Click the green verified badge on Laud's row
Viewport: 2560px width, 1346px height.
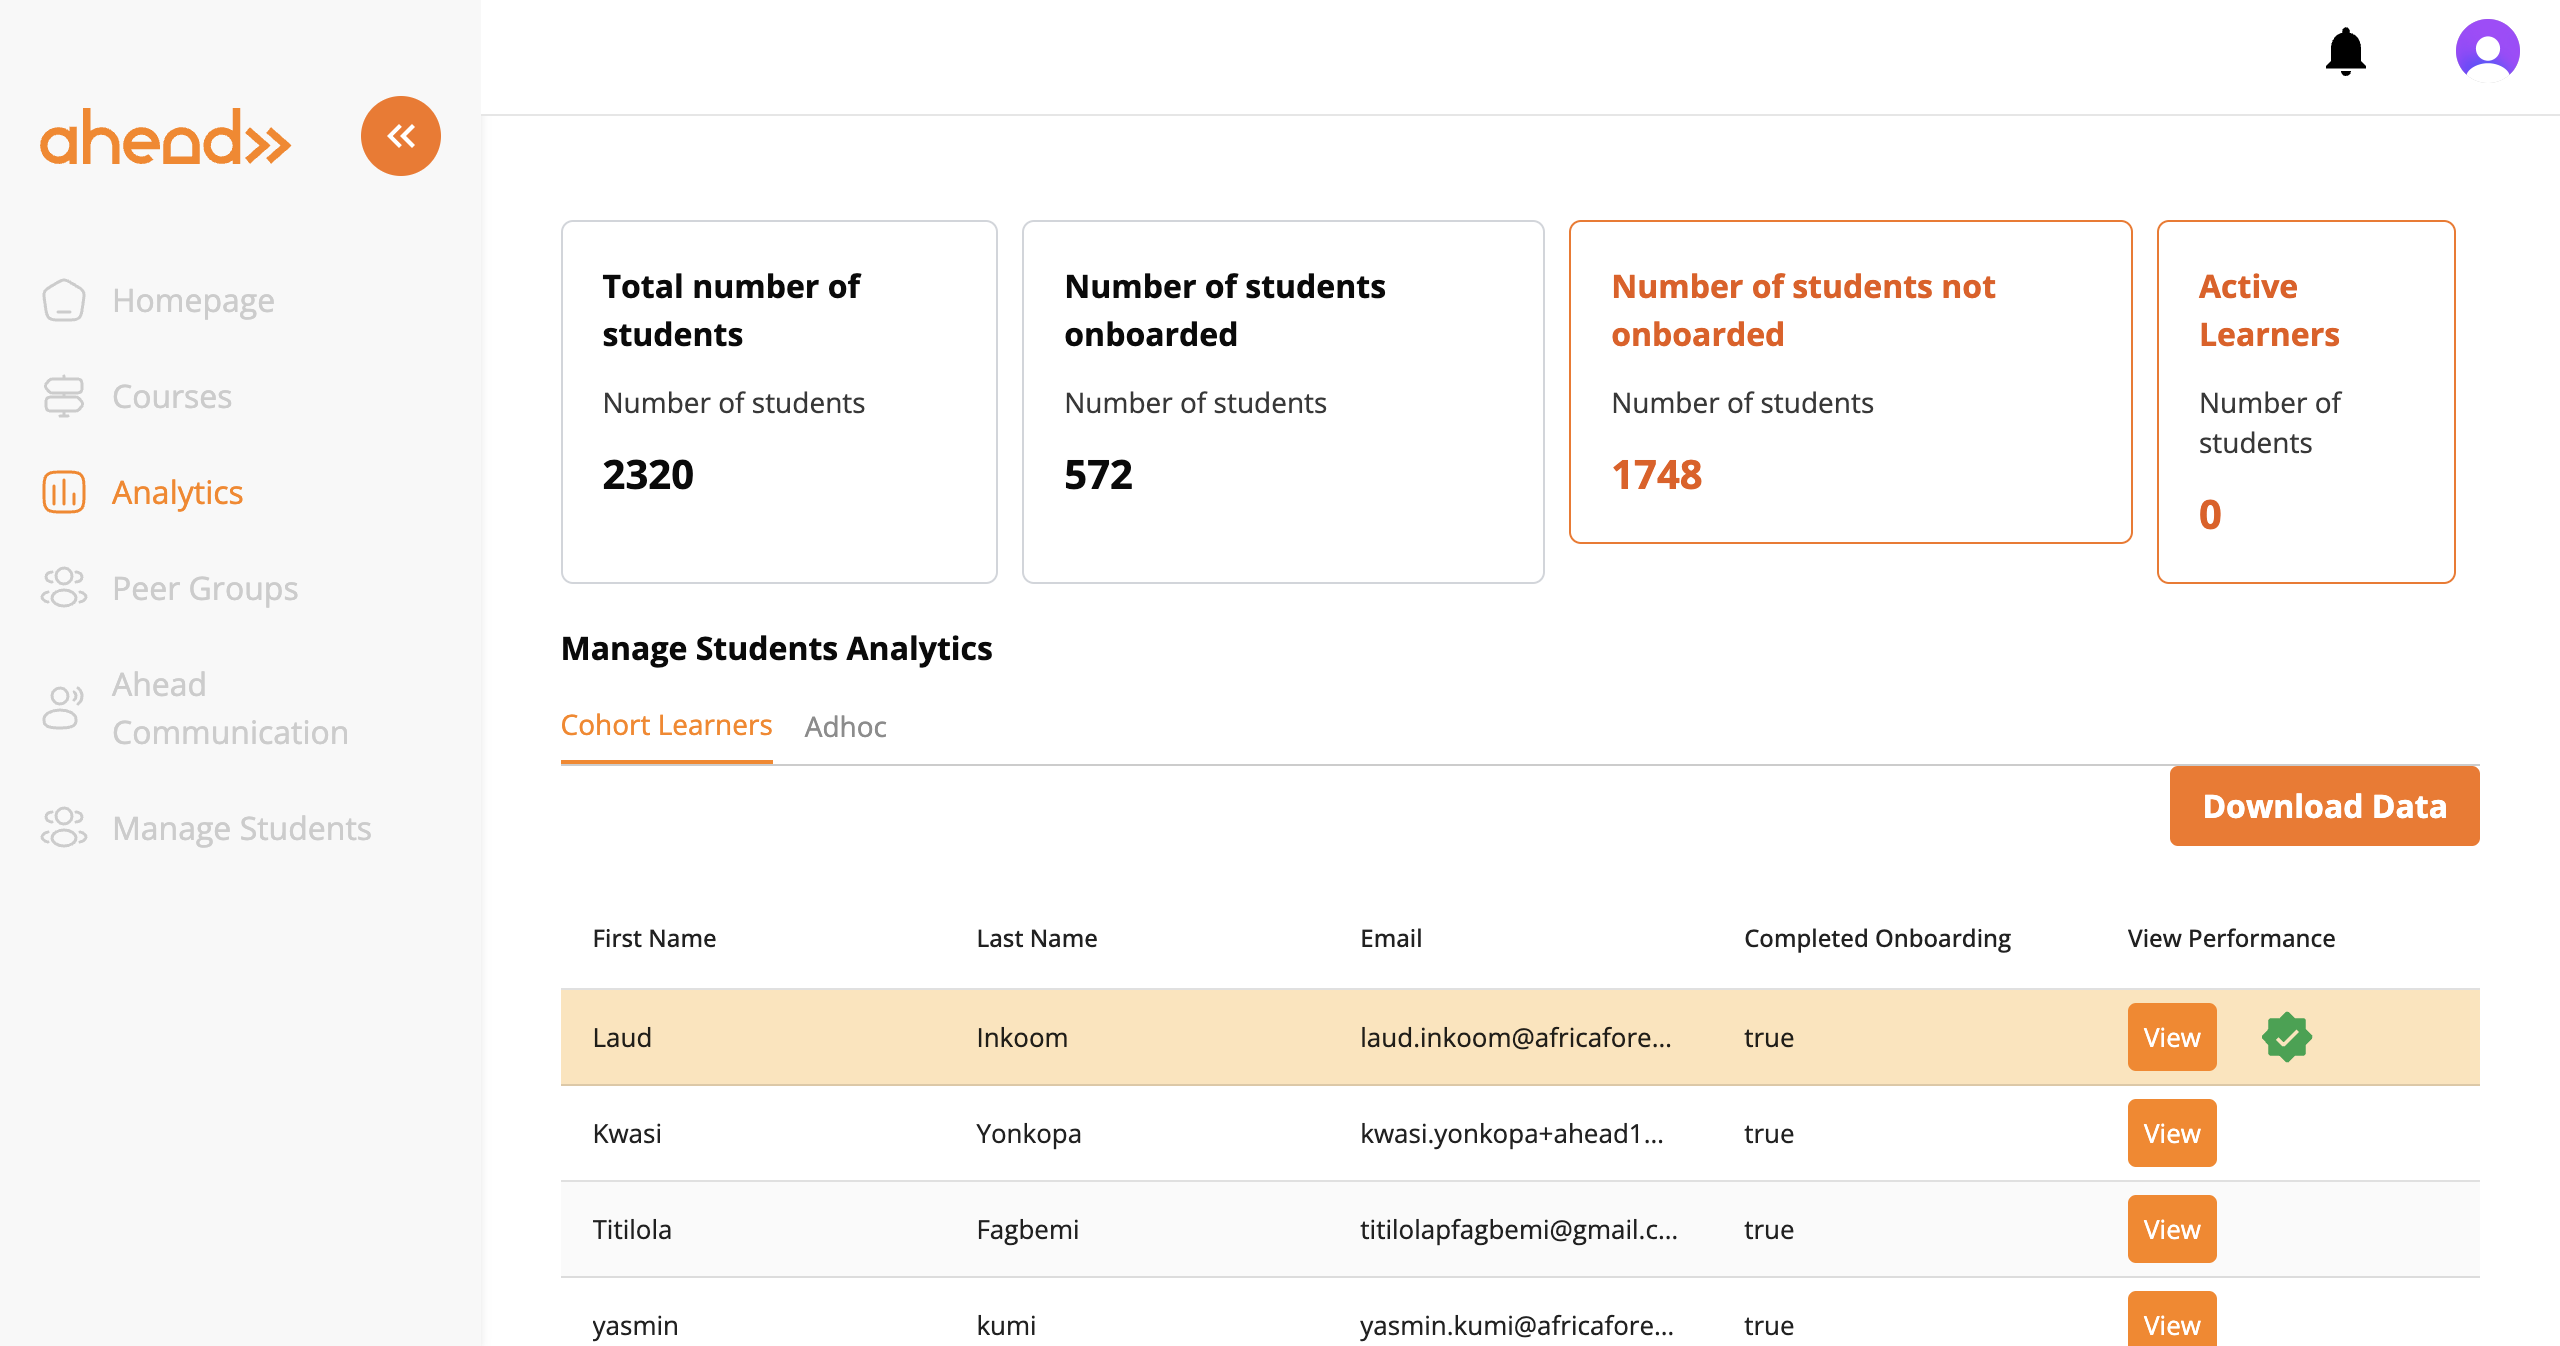click(x=2286, y=1037)
